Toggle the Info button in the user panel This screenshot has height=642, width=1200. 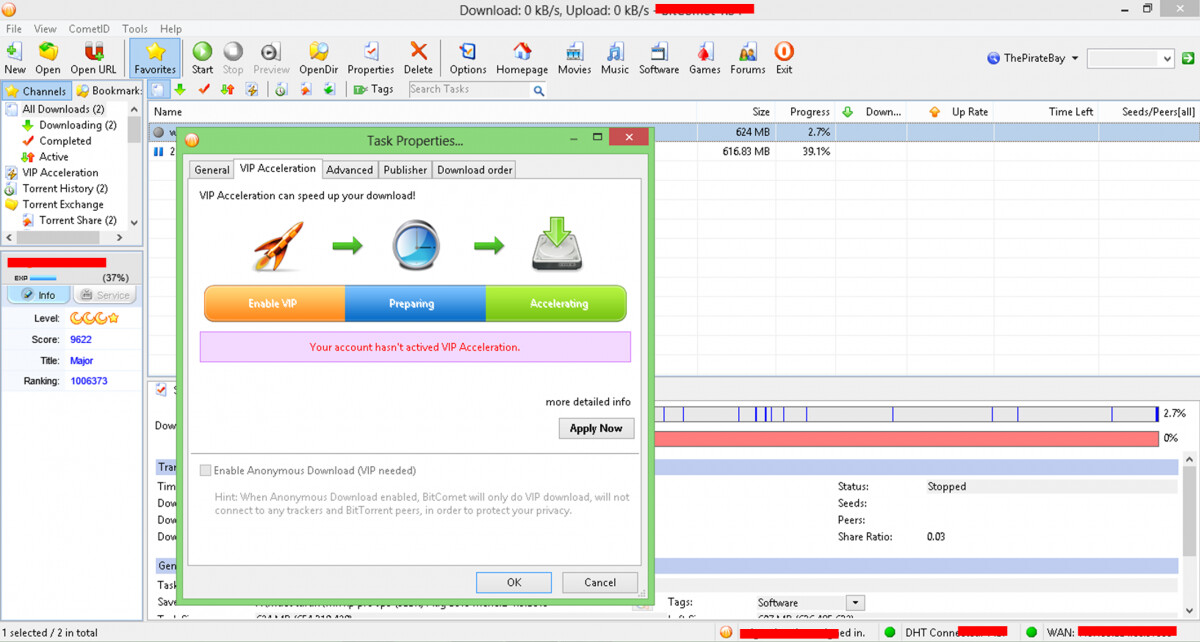click(x=38, y=295)
